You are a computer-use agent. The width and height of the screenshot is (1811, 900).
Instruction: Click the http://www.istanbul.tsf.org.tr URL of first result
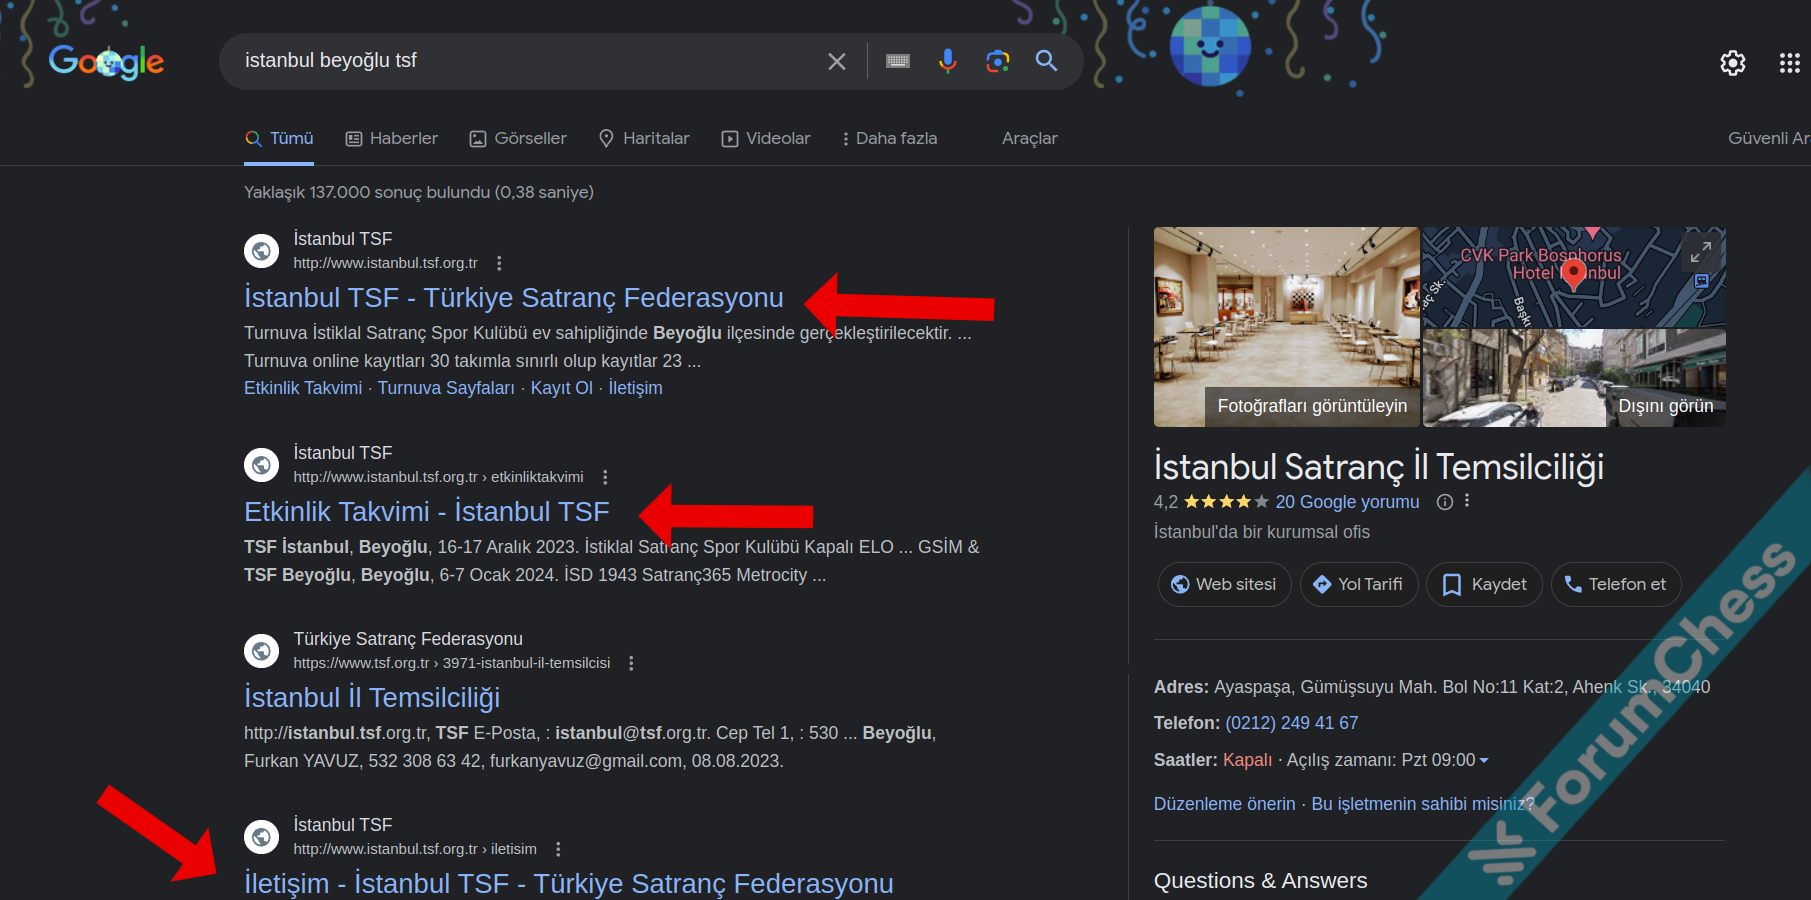click(x=385, y=263)
